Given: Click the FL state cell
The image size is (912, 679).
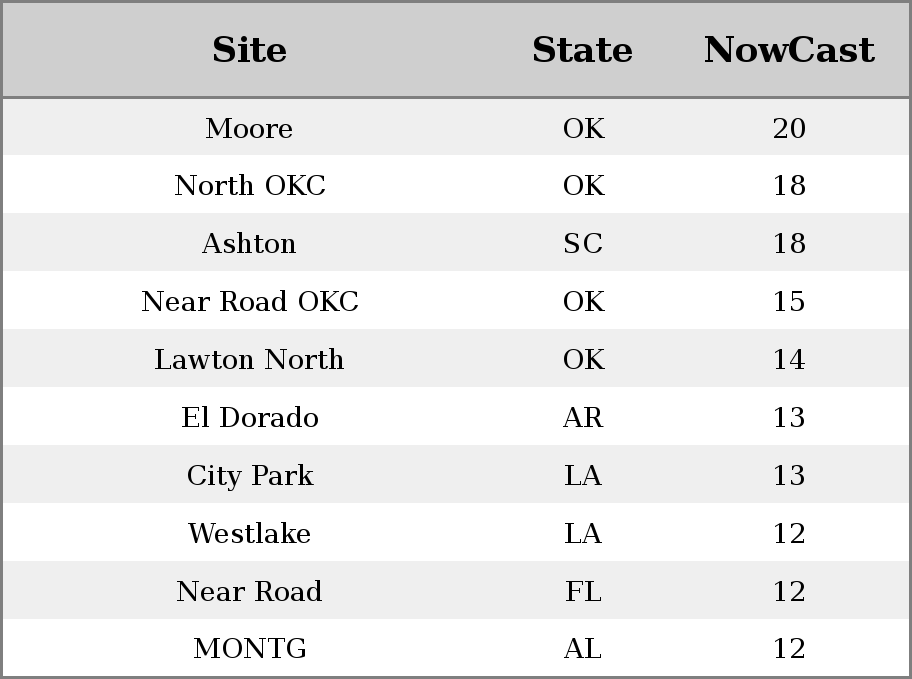Looking at the screenshot, I should (583, 592).
